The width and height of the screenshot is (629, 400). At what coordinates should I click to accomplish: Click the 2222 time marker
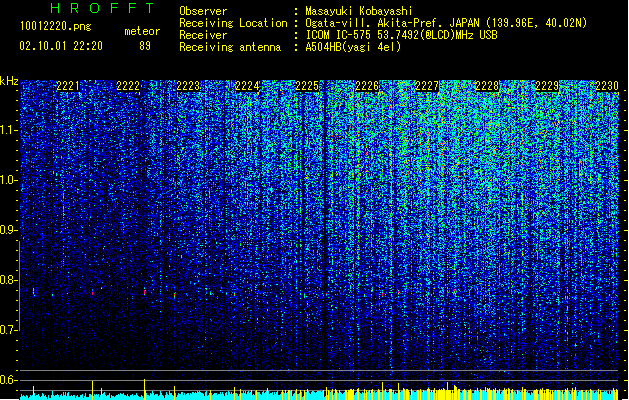click(128, 86)
